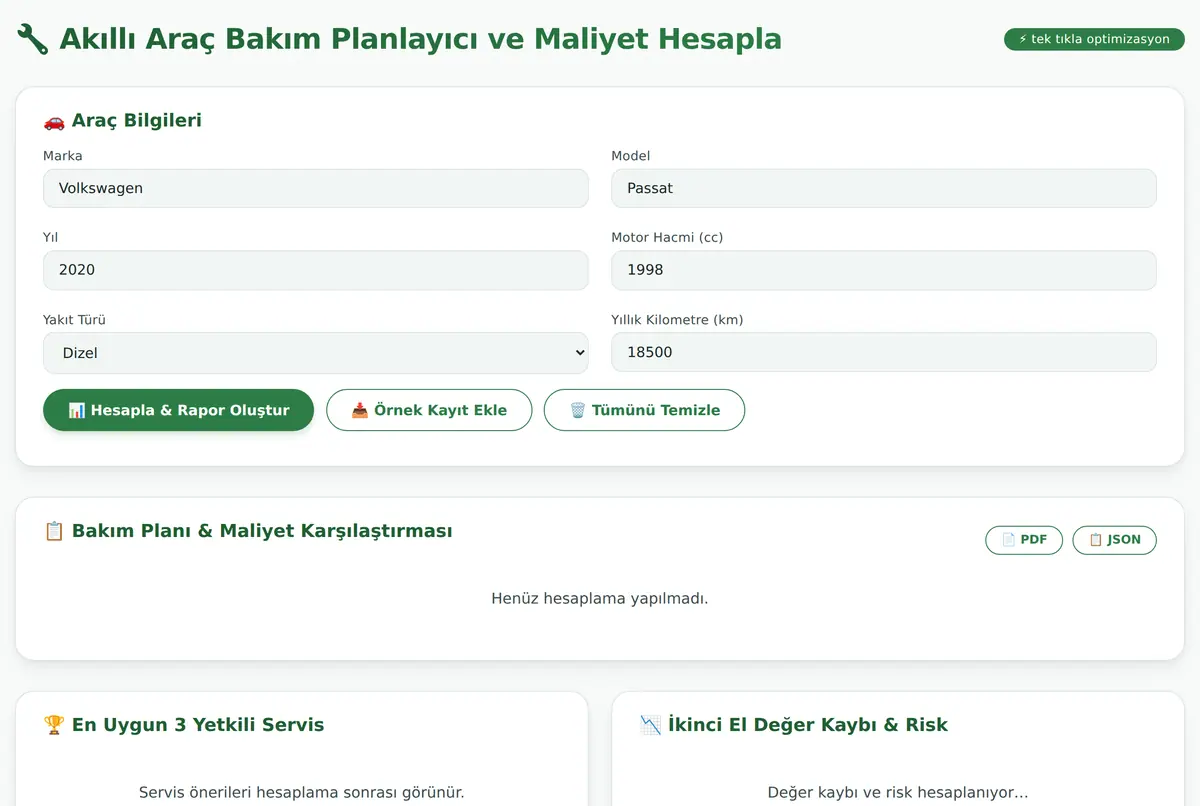Click the lightning icon in the optimizasyon badge
Viewport: 1200px width, 806px height.
(1023, 39)
